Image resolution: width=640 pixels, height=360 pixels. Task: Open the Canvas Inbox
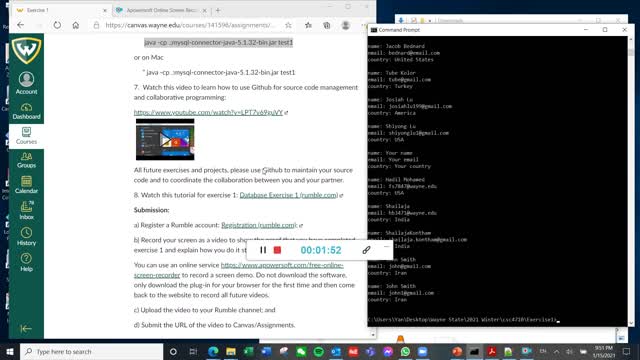[27, 210]
